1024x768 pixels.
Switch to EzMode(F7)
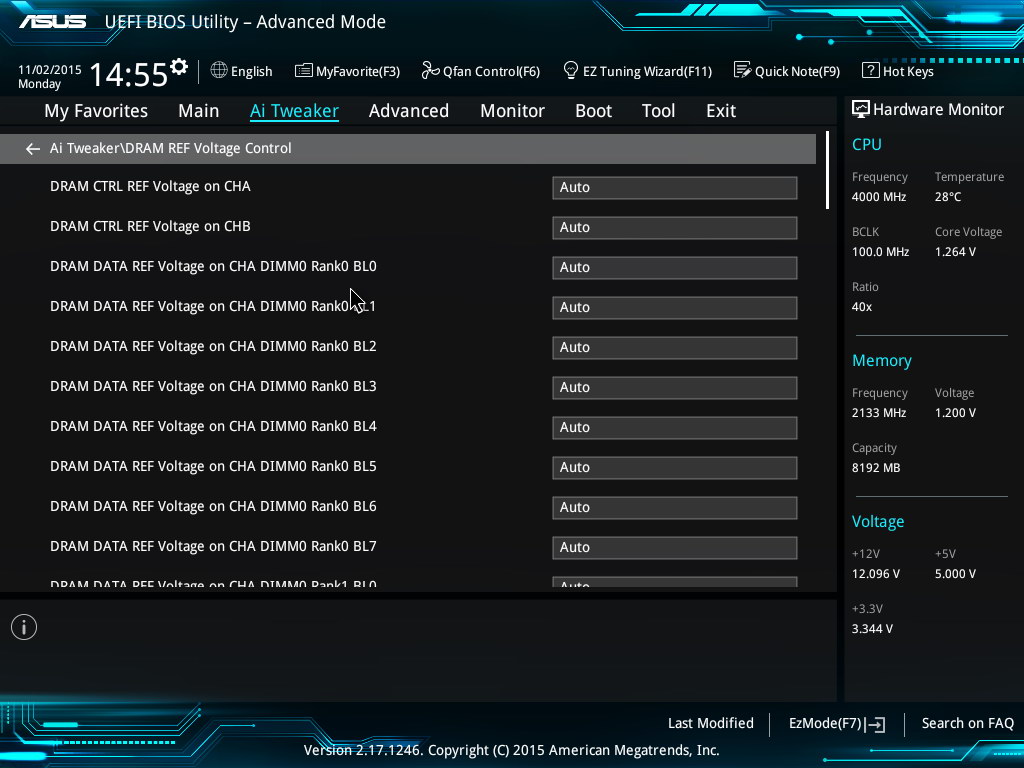tap(836, 723)
